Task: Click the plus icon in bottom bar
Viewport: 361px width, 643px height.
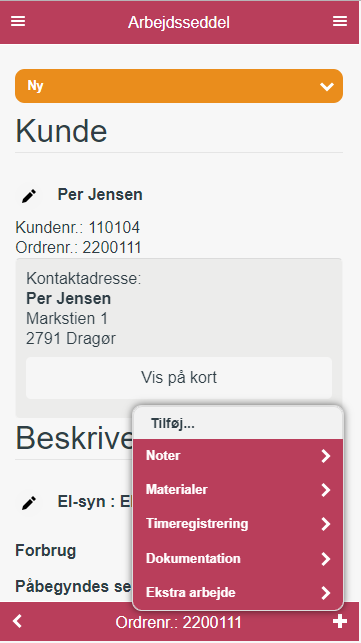Action: (340, 621)
